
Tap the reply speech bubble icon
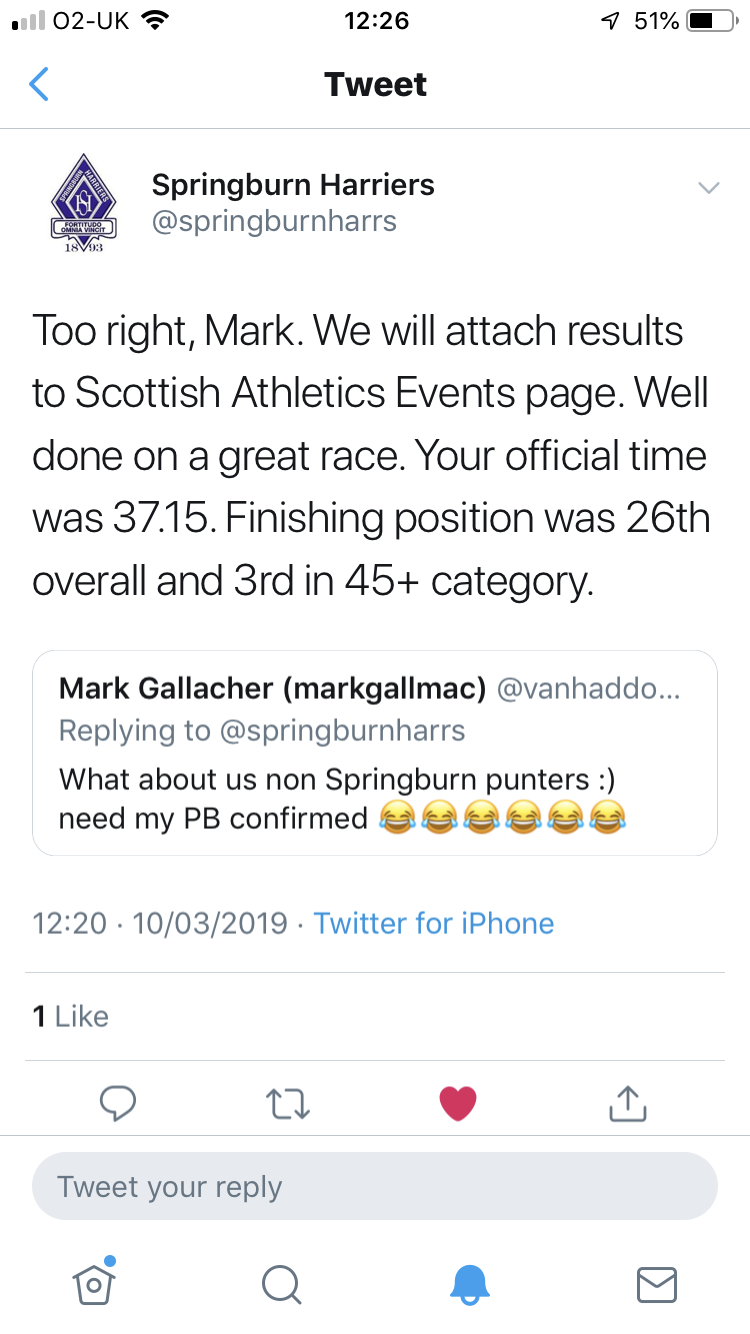click(x=119, y=1103)
